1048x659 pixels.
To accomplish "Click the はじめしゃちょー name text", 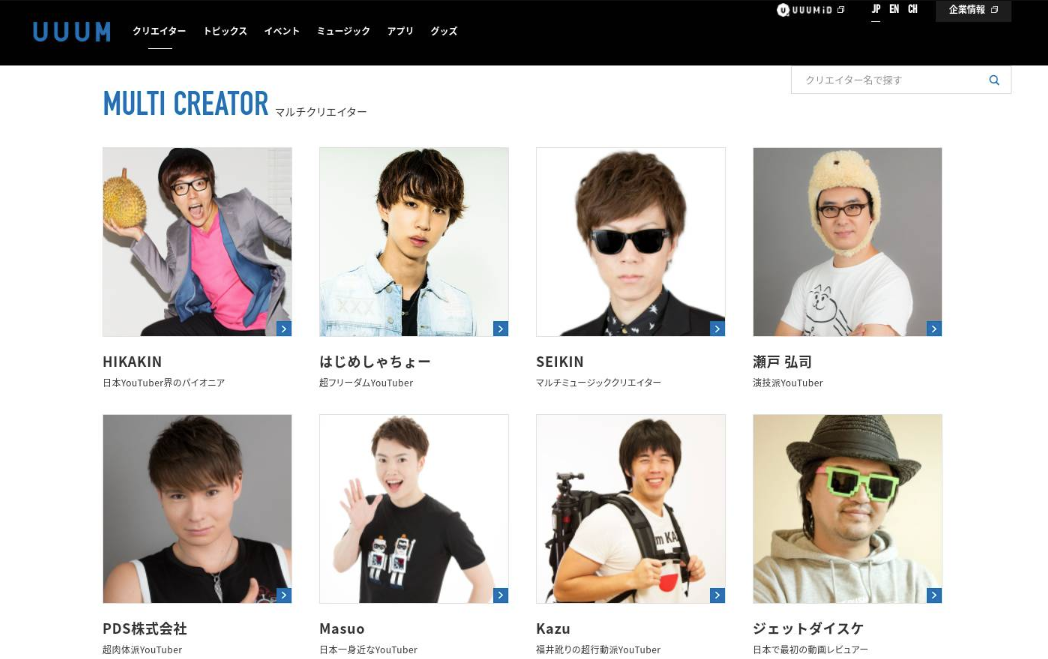I will click(375, 362).
